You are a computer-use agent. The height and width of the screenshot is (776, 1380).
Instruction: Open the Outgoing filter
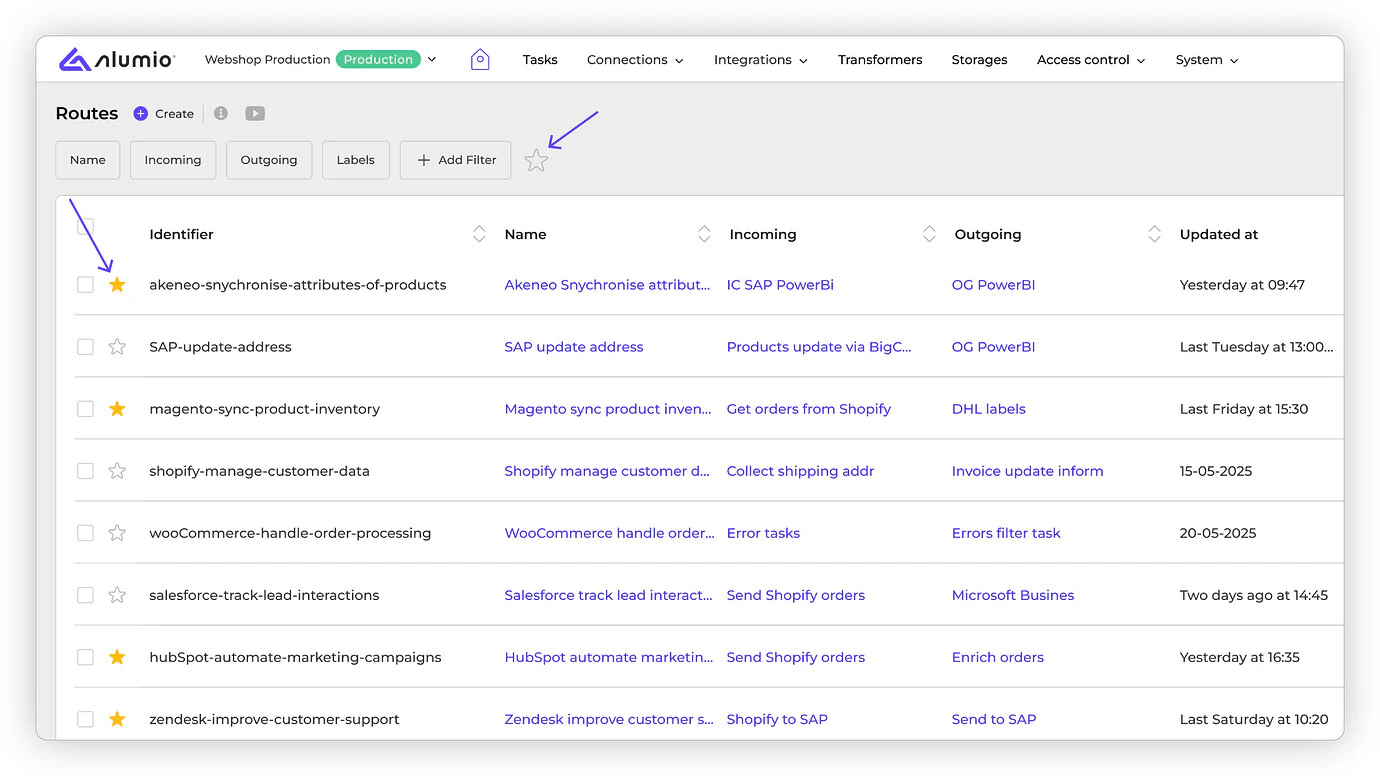click(269, 160)
